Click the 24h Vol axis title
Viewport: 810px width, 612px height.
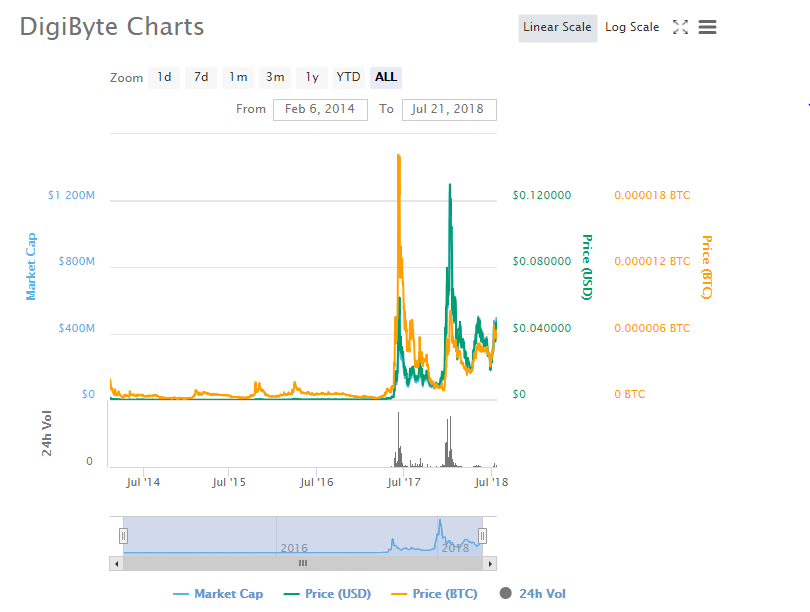[x=47, y=433]
